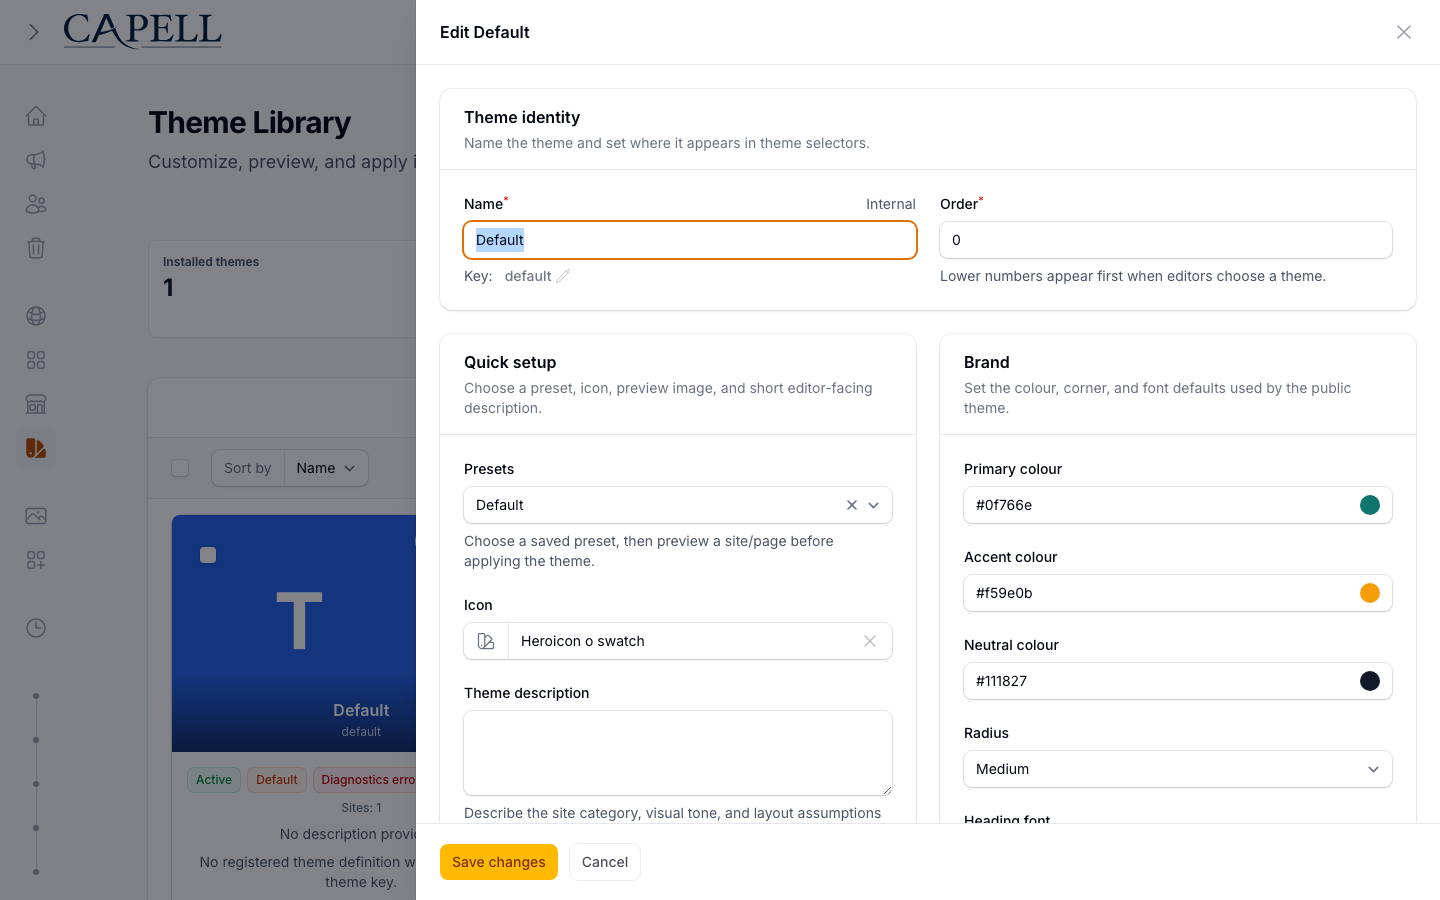Click the Capell logo
The height and width of the screenshot is (900, 1440).
(143, 31)
